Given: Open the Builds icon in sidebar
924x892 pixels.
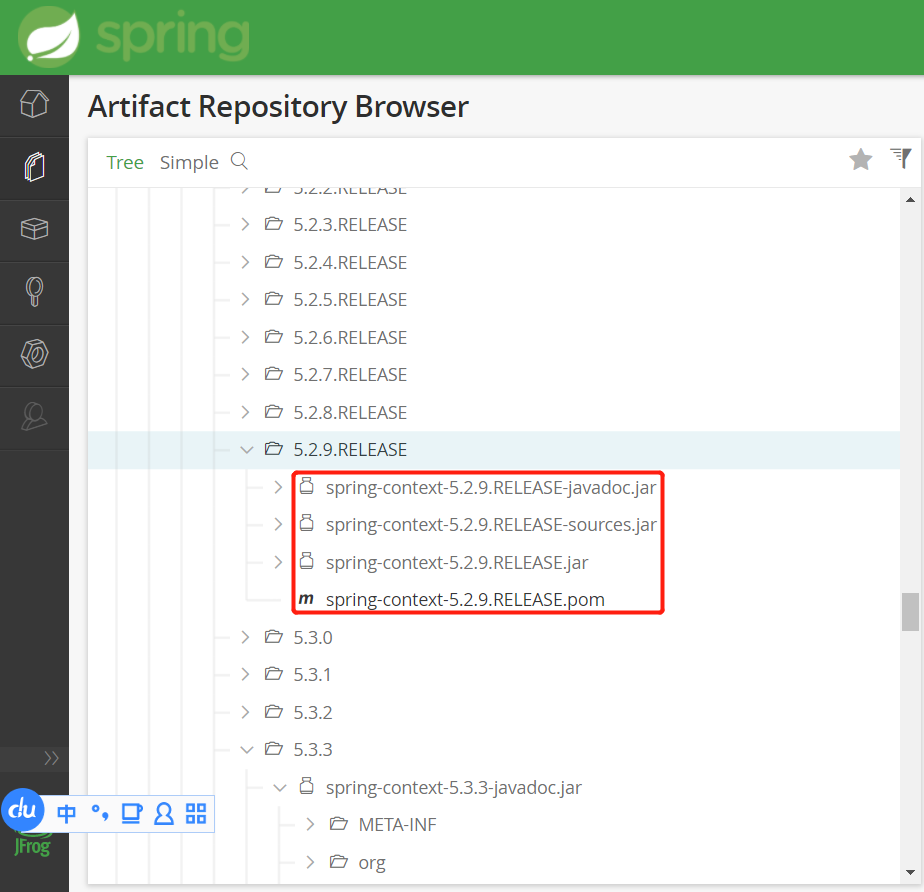Looking at the screenshot, I should [x=34, y=292].
